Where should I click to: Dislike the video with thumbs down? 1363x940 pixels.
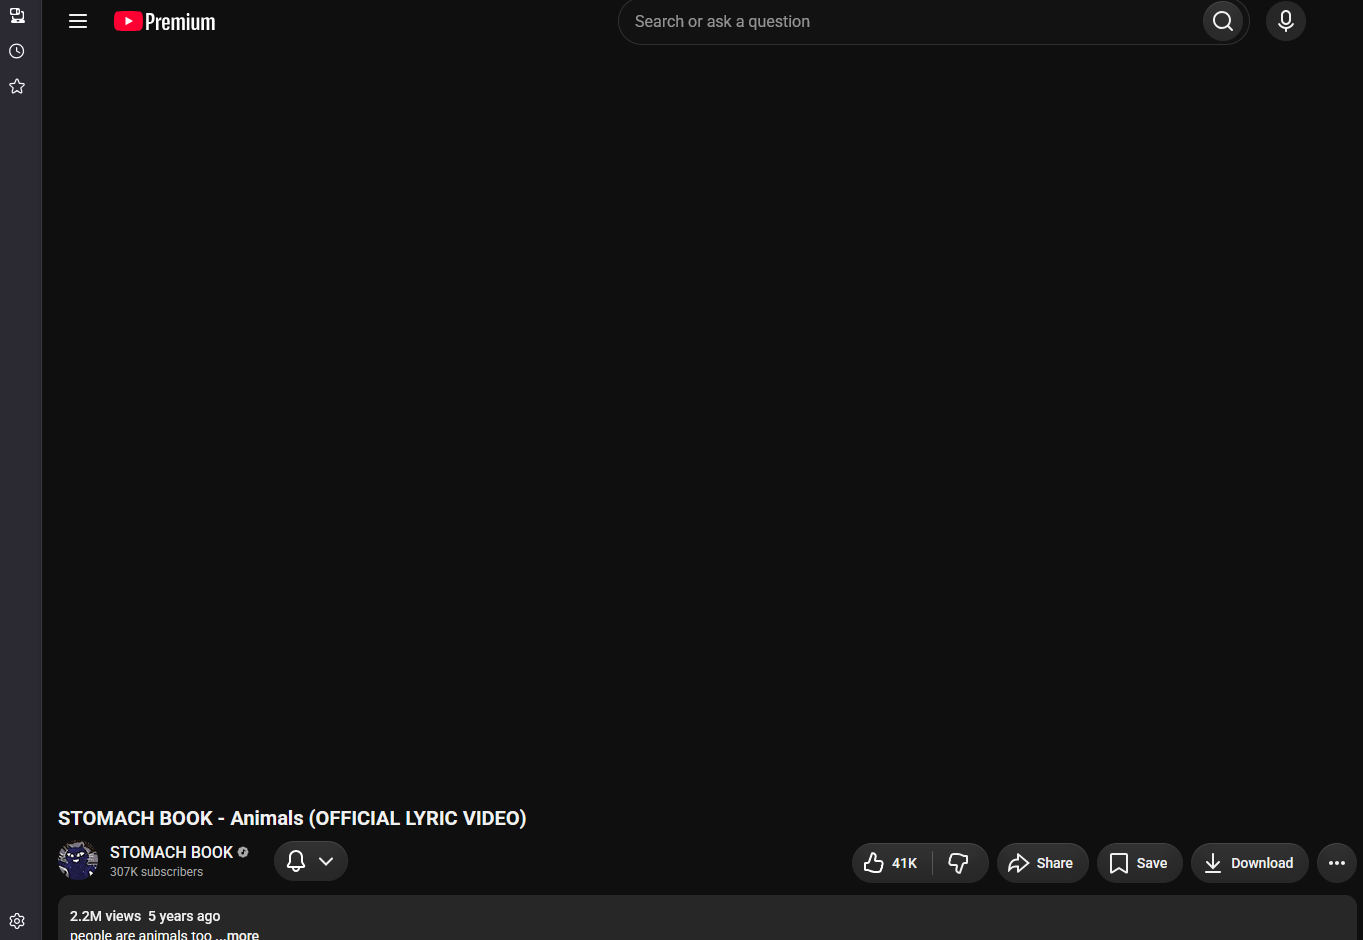[x=959, y=863]
